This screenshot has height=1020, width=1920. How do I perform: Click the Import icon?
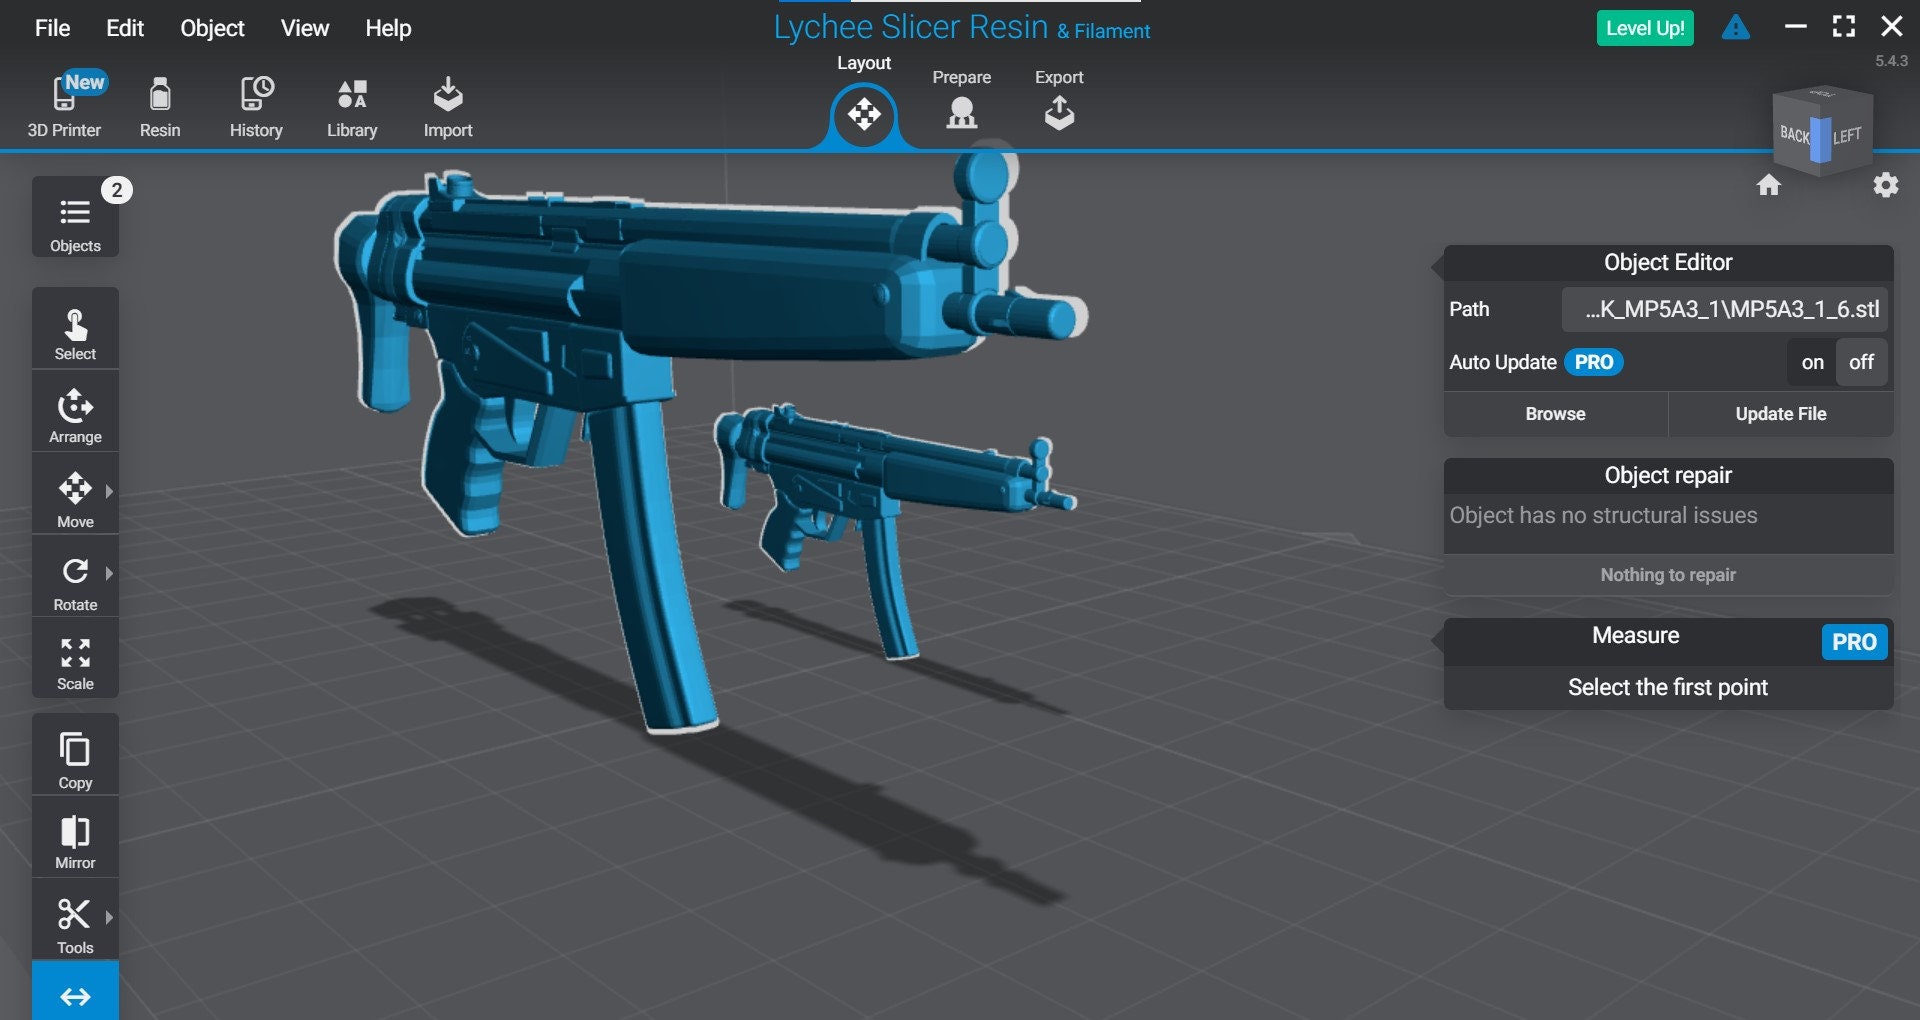tap(448, 105)
